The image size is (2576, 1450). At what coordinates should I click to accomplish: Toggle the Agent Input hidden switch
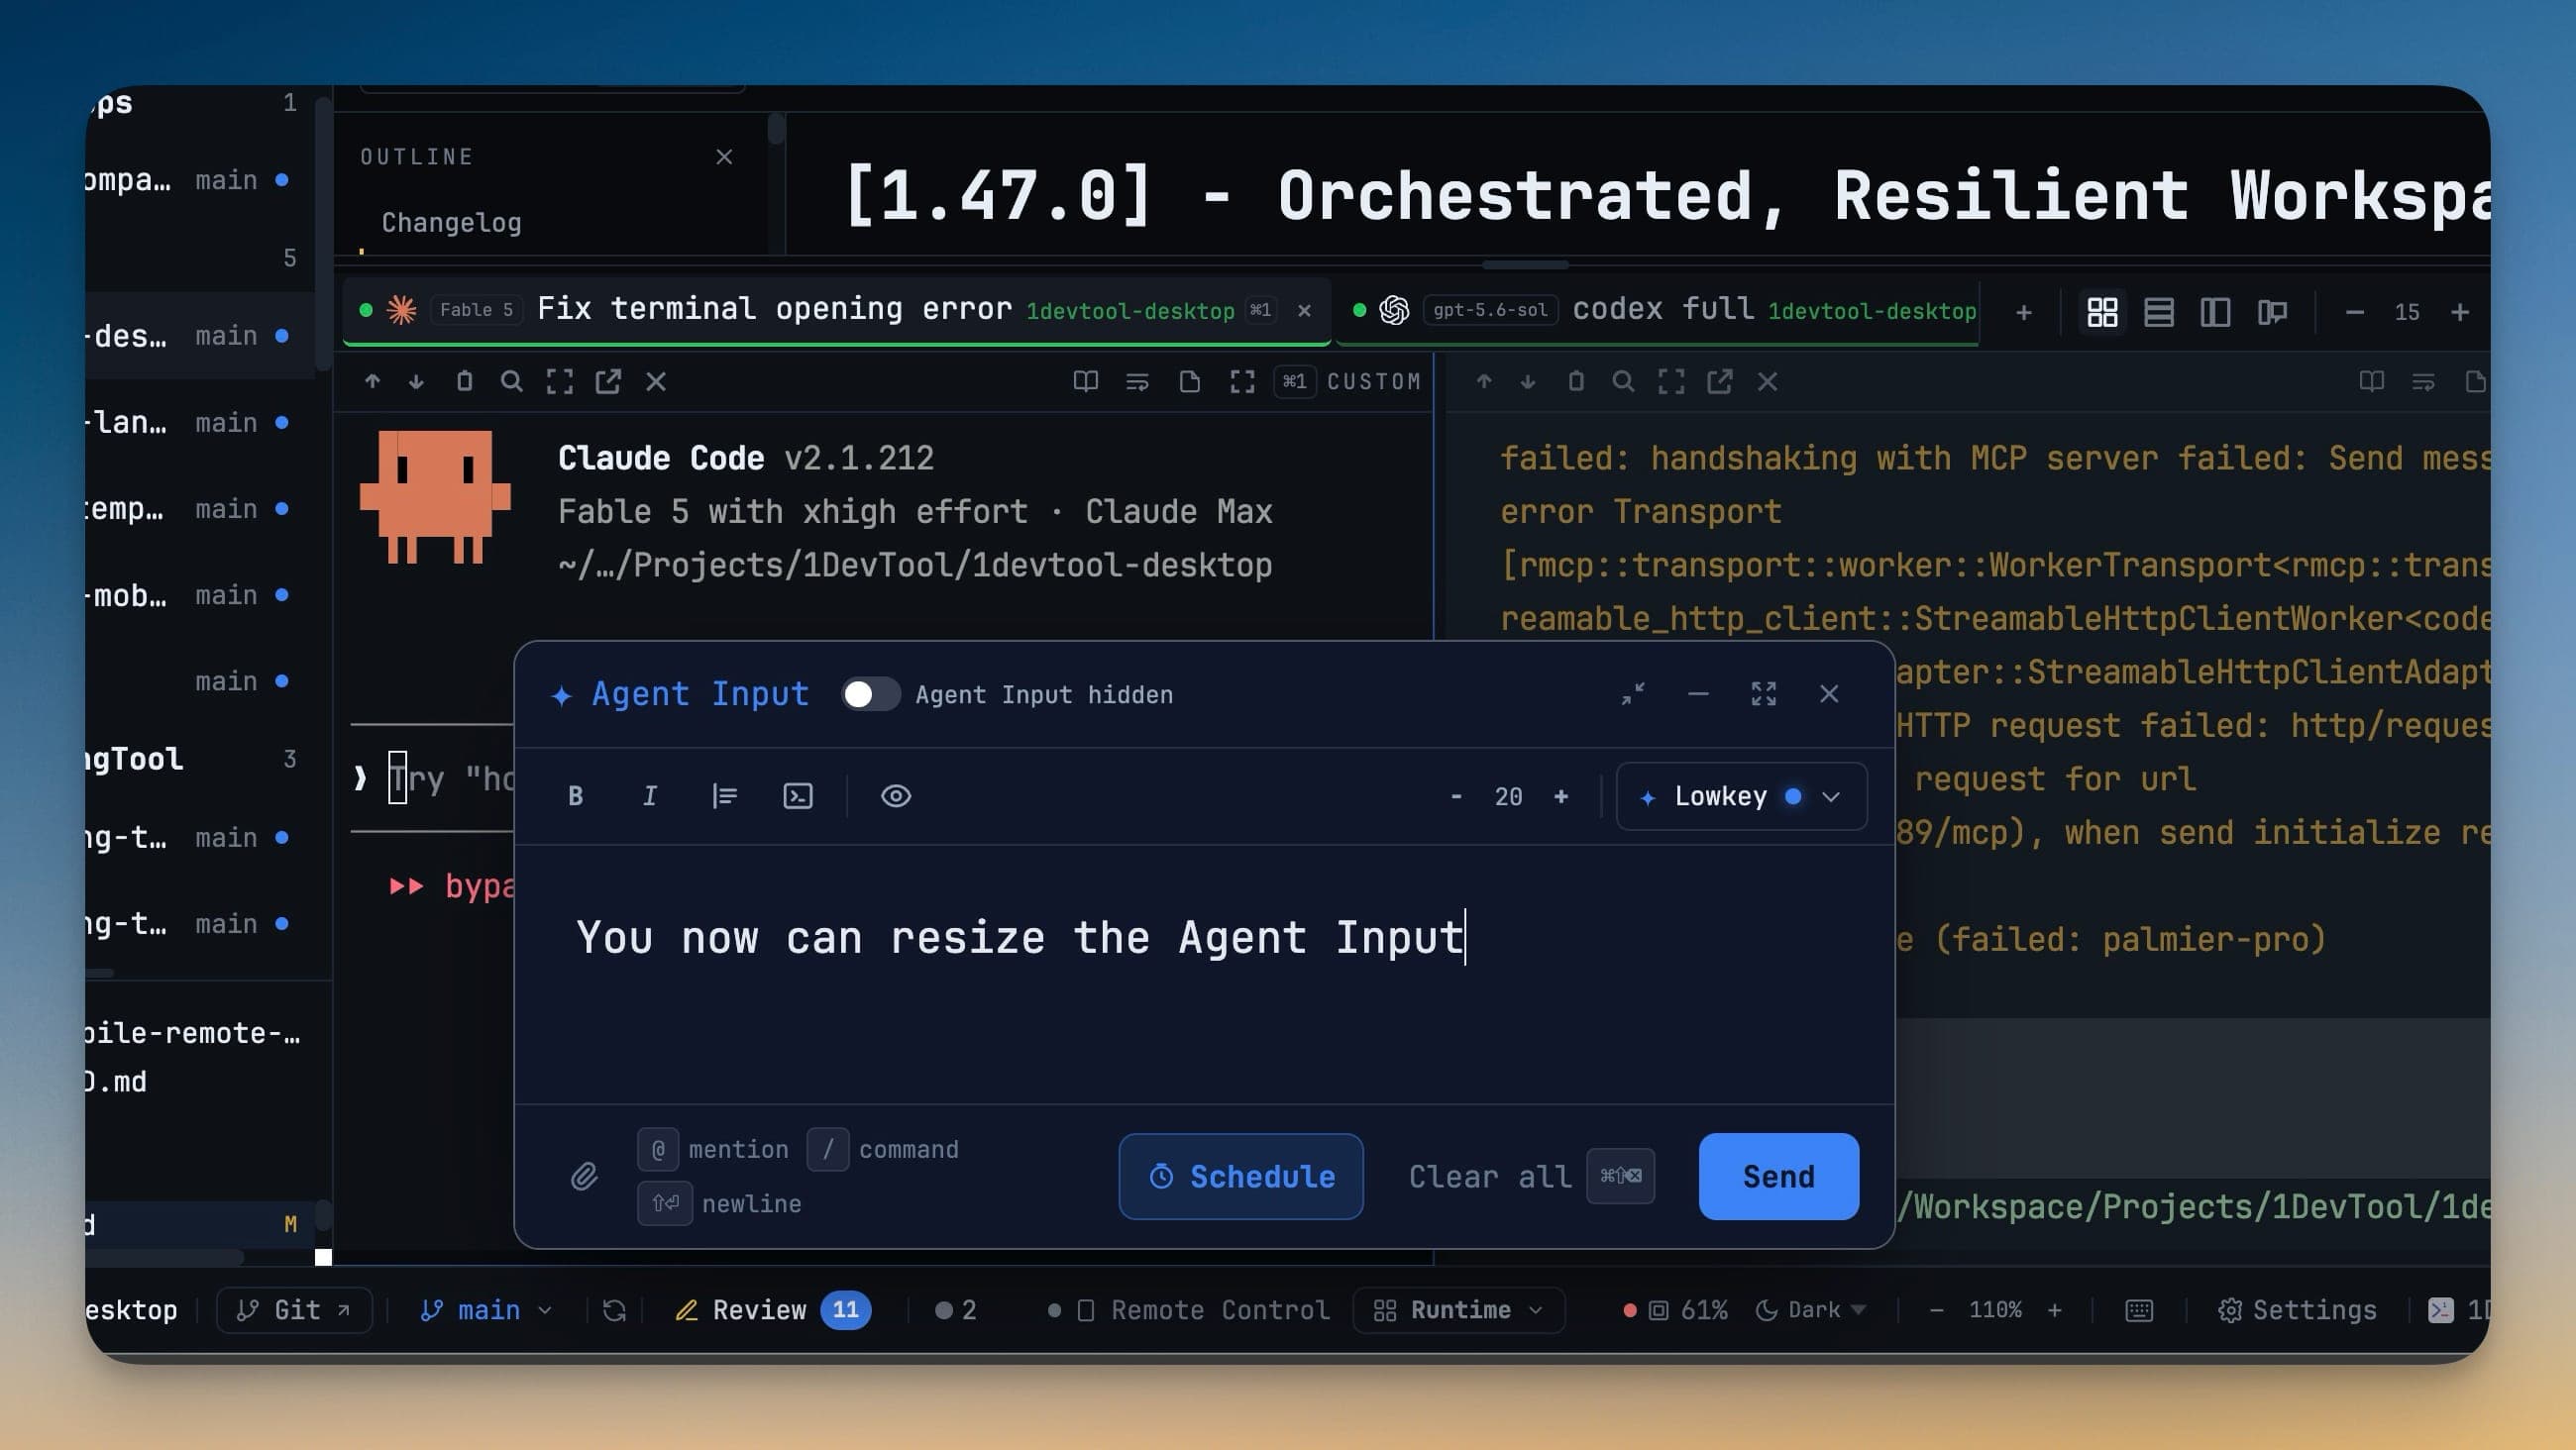point(870,694)
